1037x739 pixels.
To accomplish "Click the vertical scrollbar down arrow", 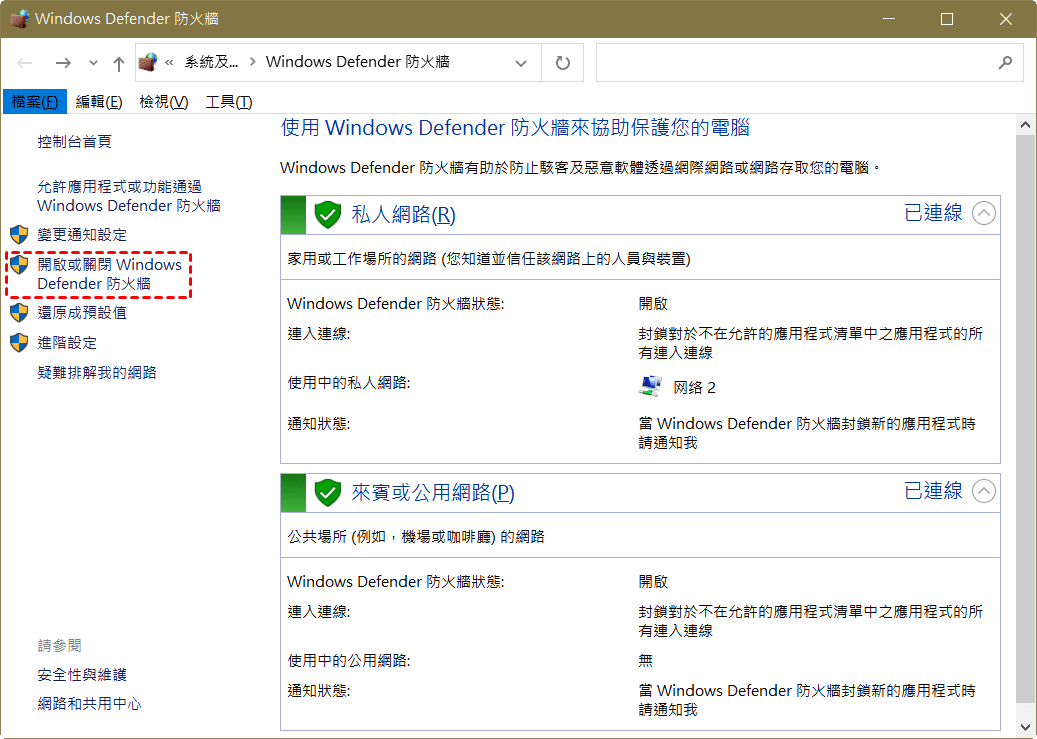I will tap(1025, 726).
